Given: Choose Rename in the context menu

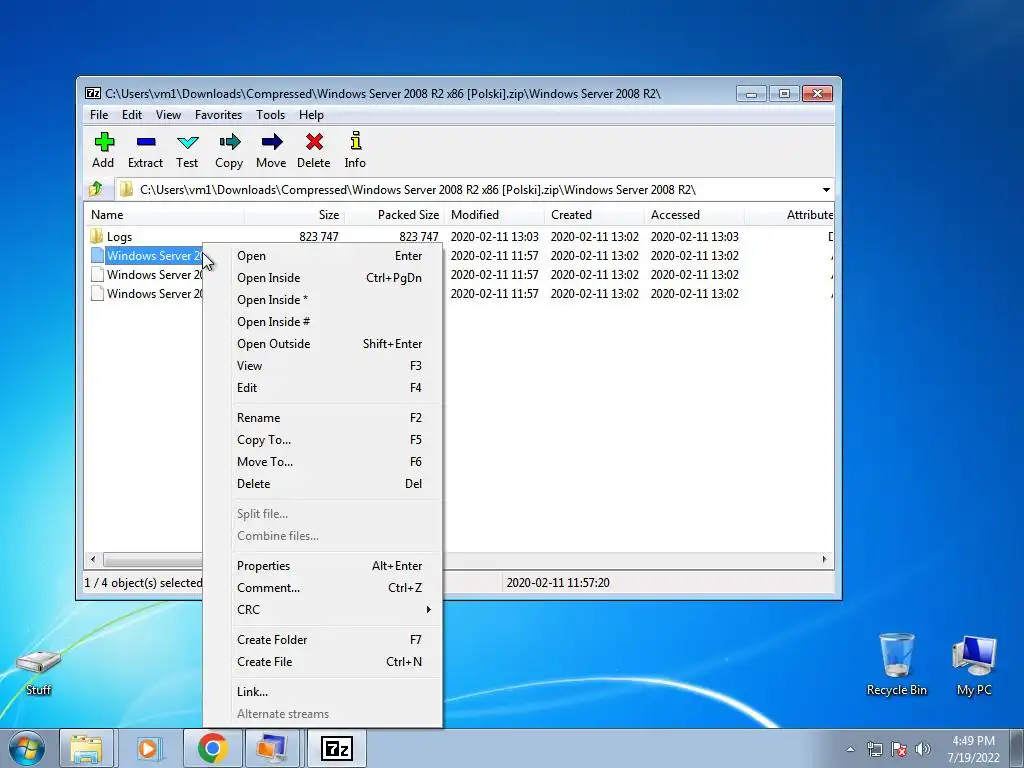Looking at the screenshot, I should coord(323,418).
